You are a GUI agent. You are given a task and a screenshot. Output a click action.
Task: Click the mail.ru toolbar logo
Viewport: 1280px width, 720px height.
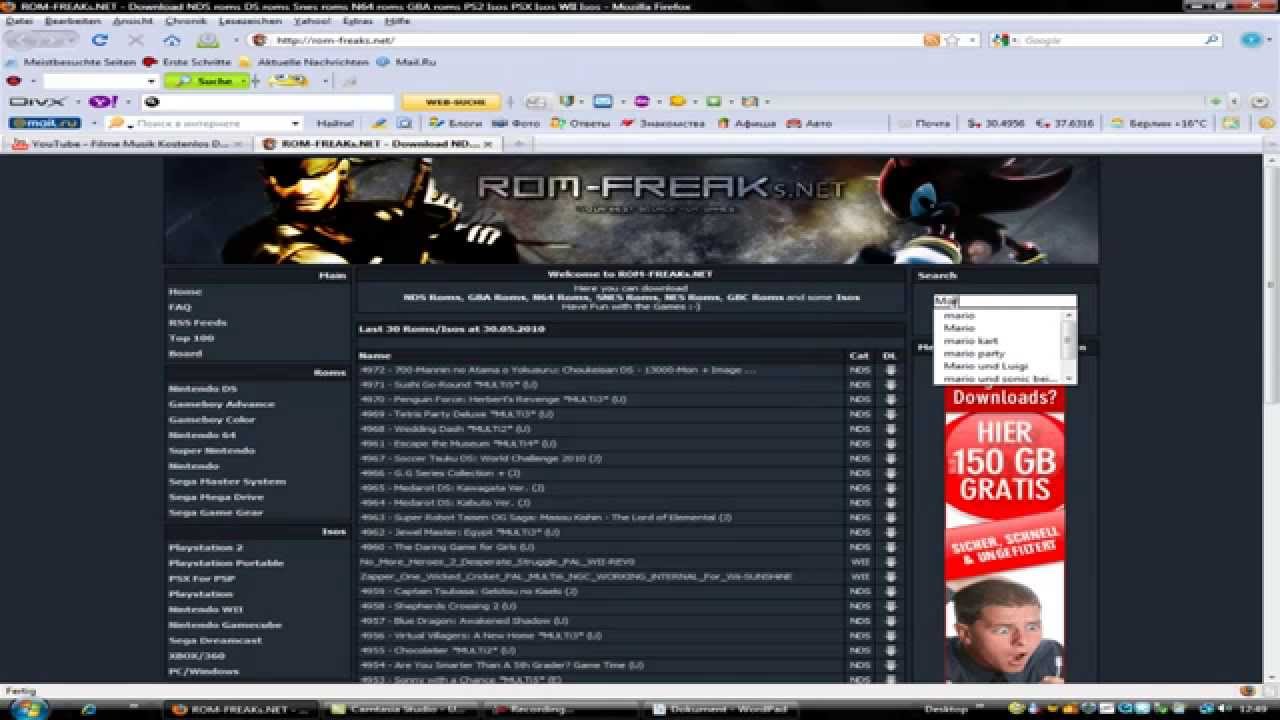pyautogui.click(x=45, y=123)
